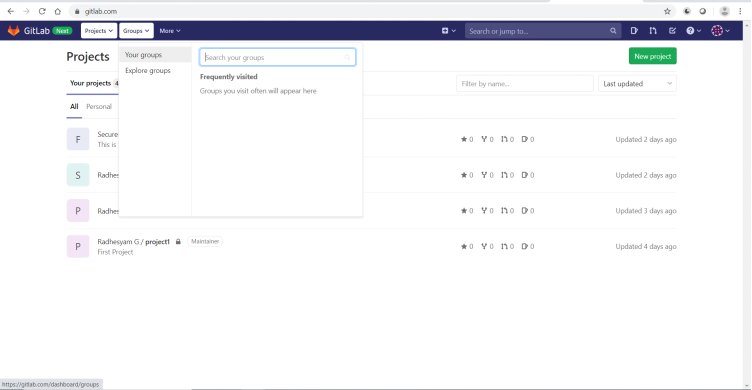Click the New project button
The width and height of the screenshot is (752, 390).
point(652,56)
